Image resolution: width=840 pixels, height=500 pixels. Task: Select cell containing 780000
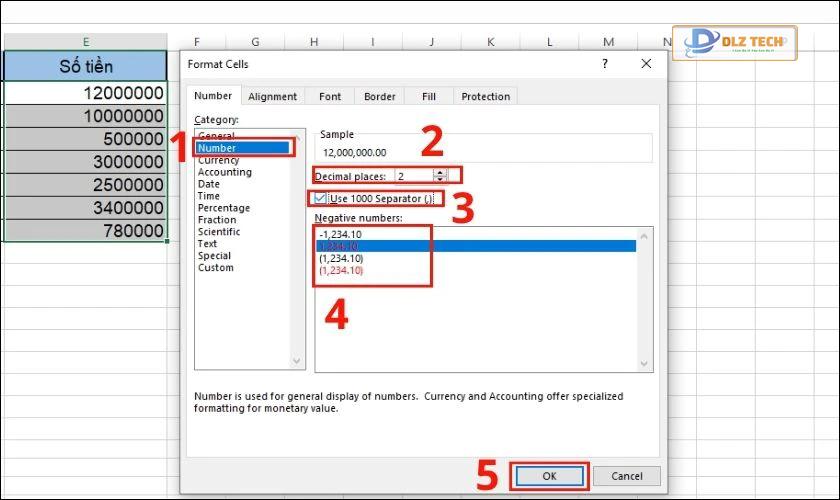click(x=86, y=230)
